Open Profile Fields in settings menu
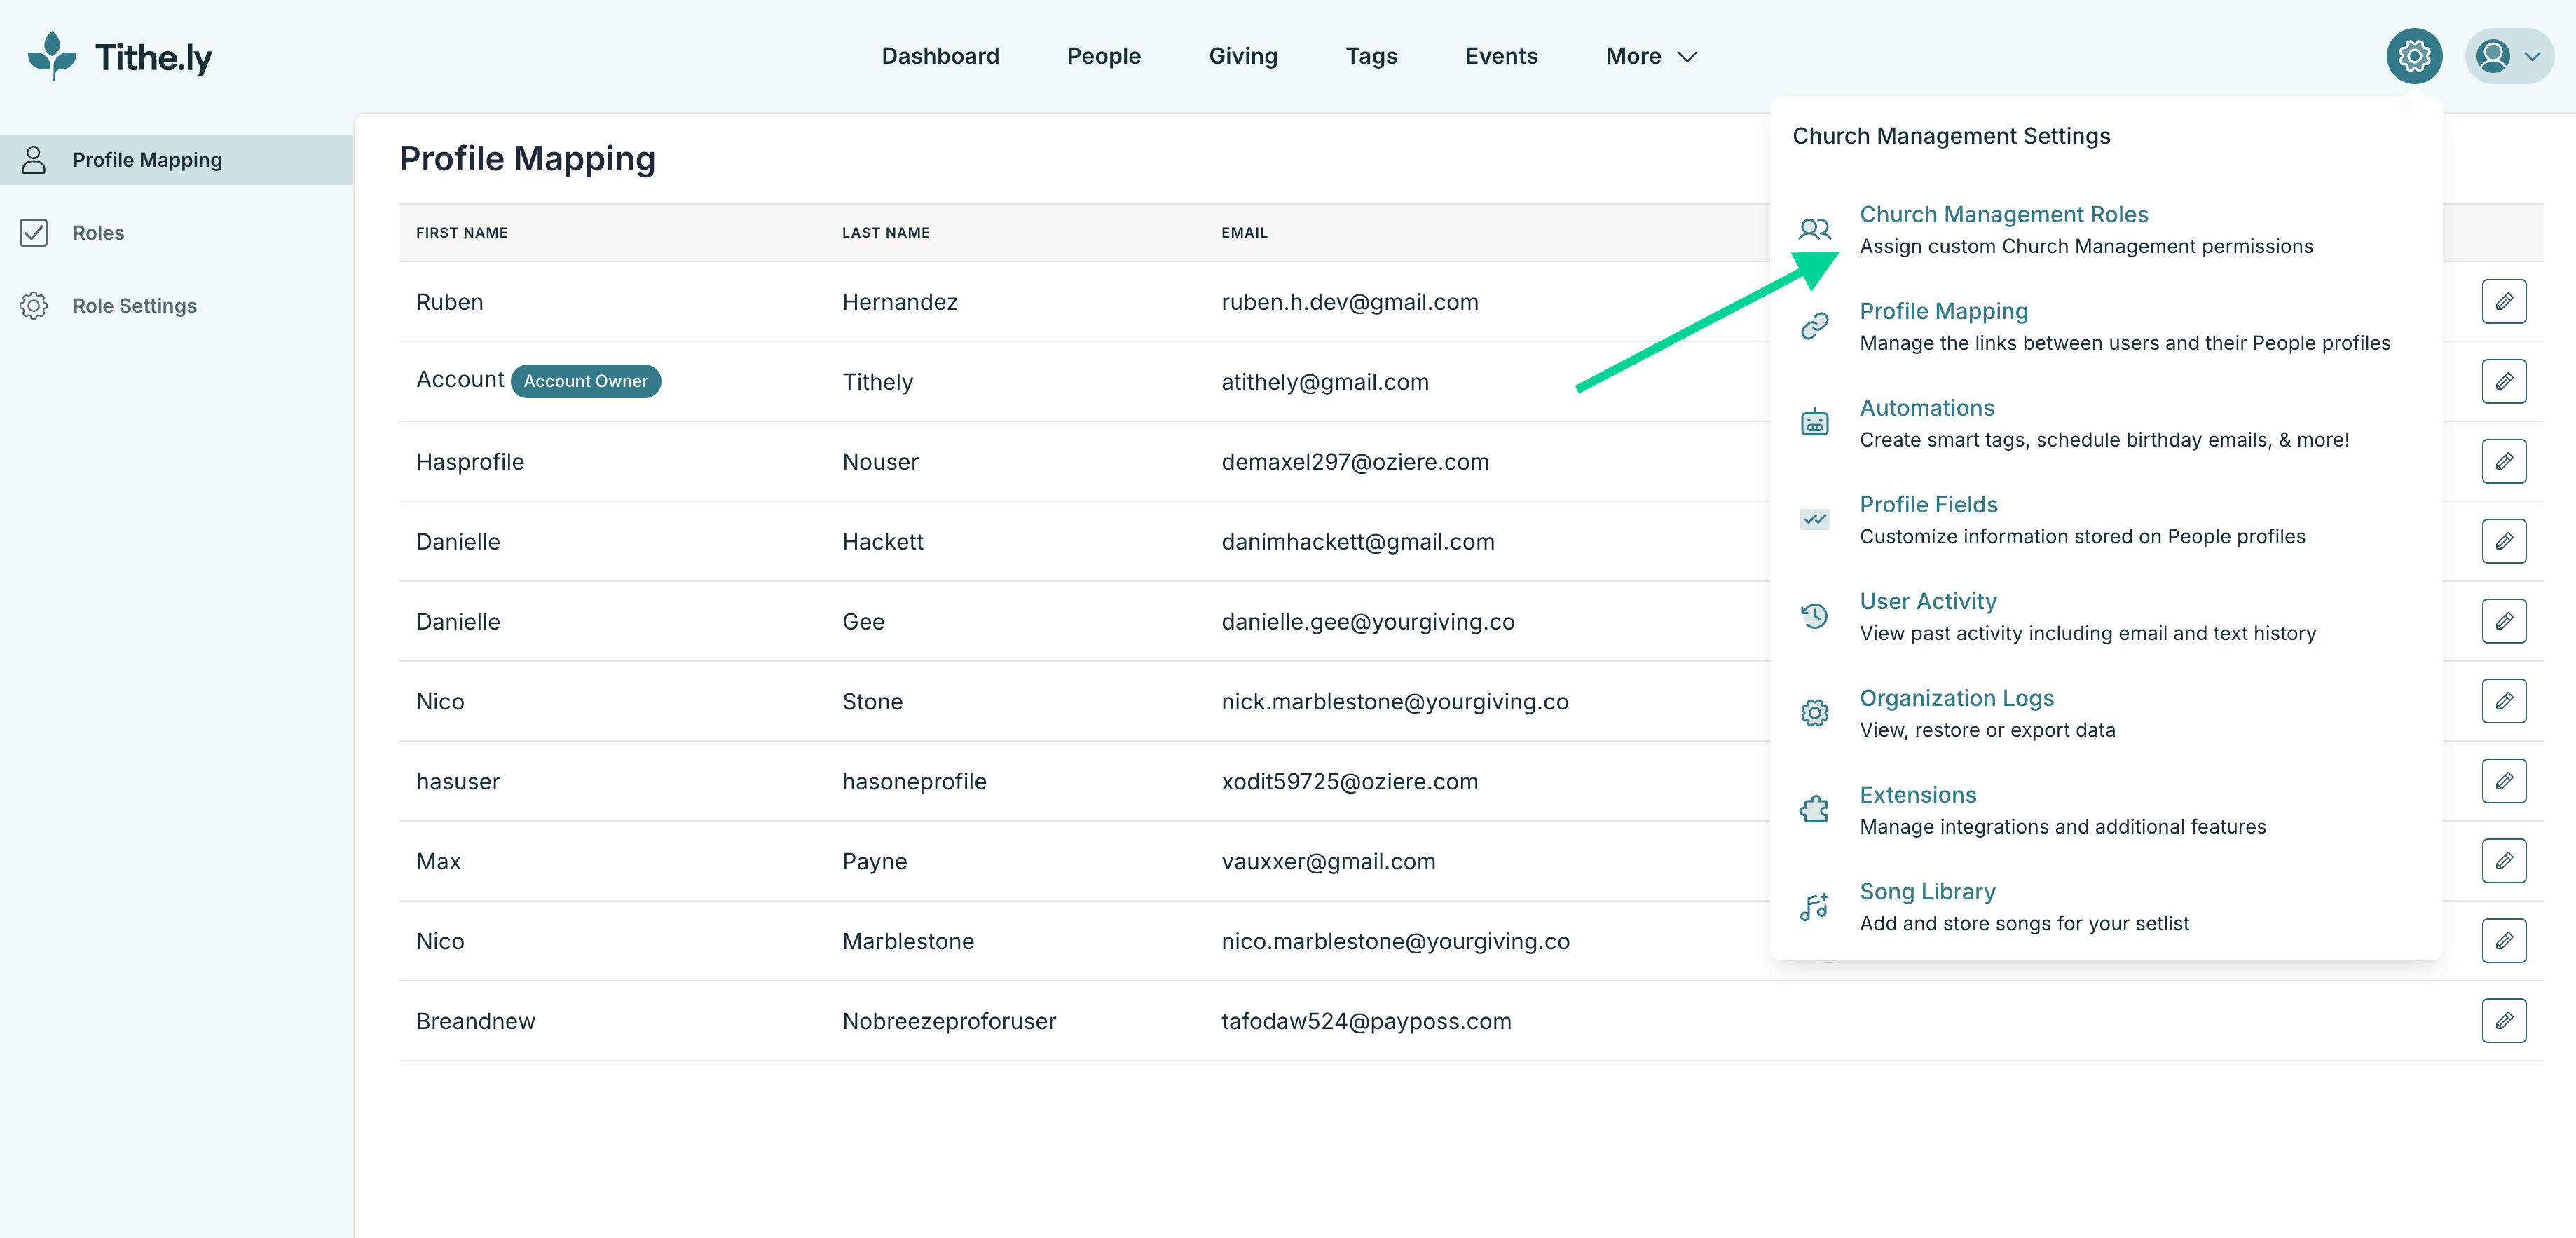Viewport: 2576px width, 1238px height. click(1928, 505)
